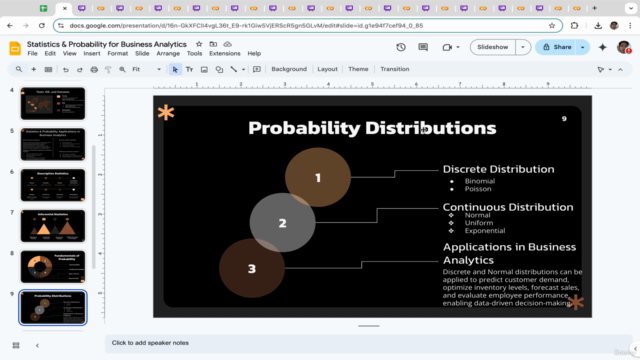The image size is (640, 360).
Task: Select slide 6 Descriptive Statistics thumbnail
Action: click(53, 185)
